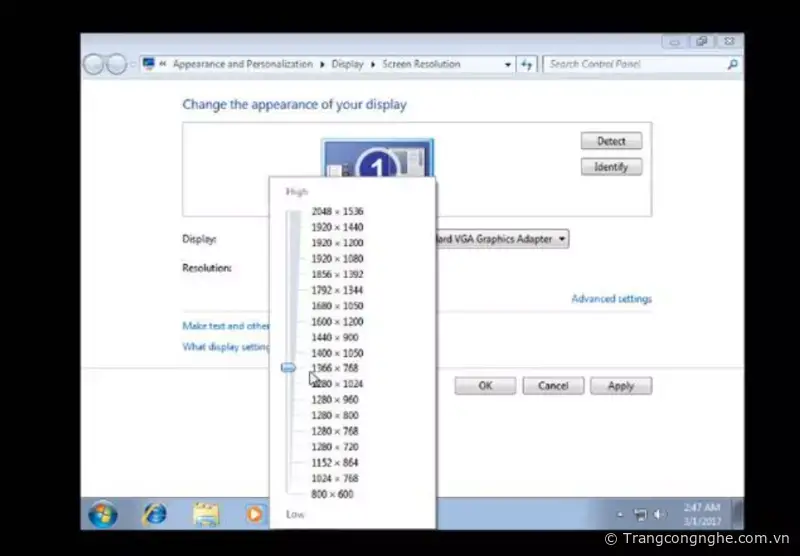
Task: Open the Advanced settings link
Action: pyautogui.click(x=611, y=299)
